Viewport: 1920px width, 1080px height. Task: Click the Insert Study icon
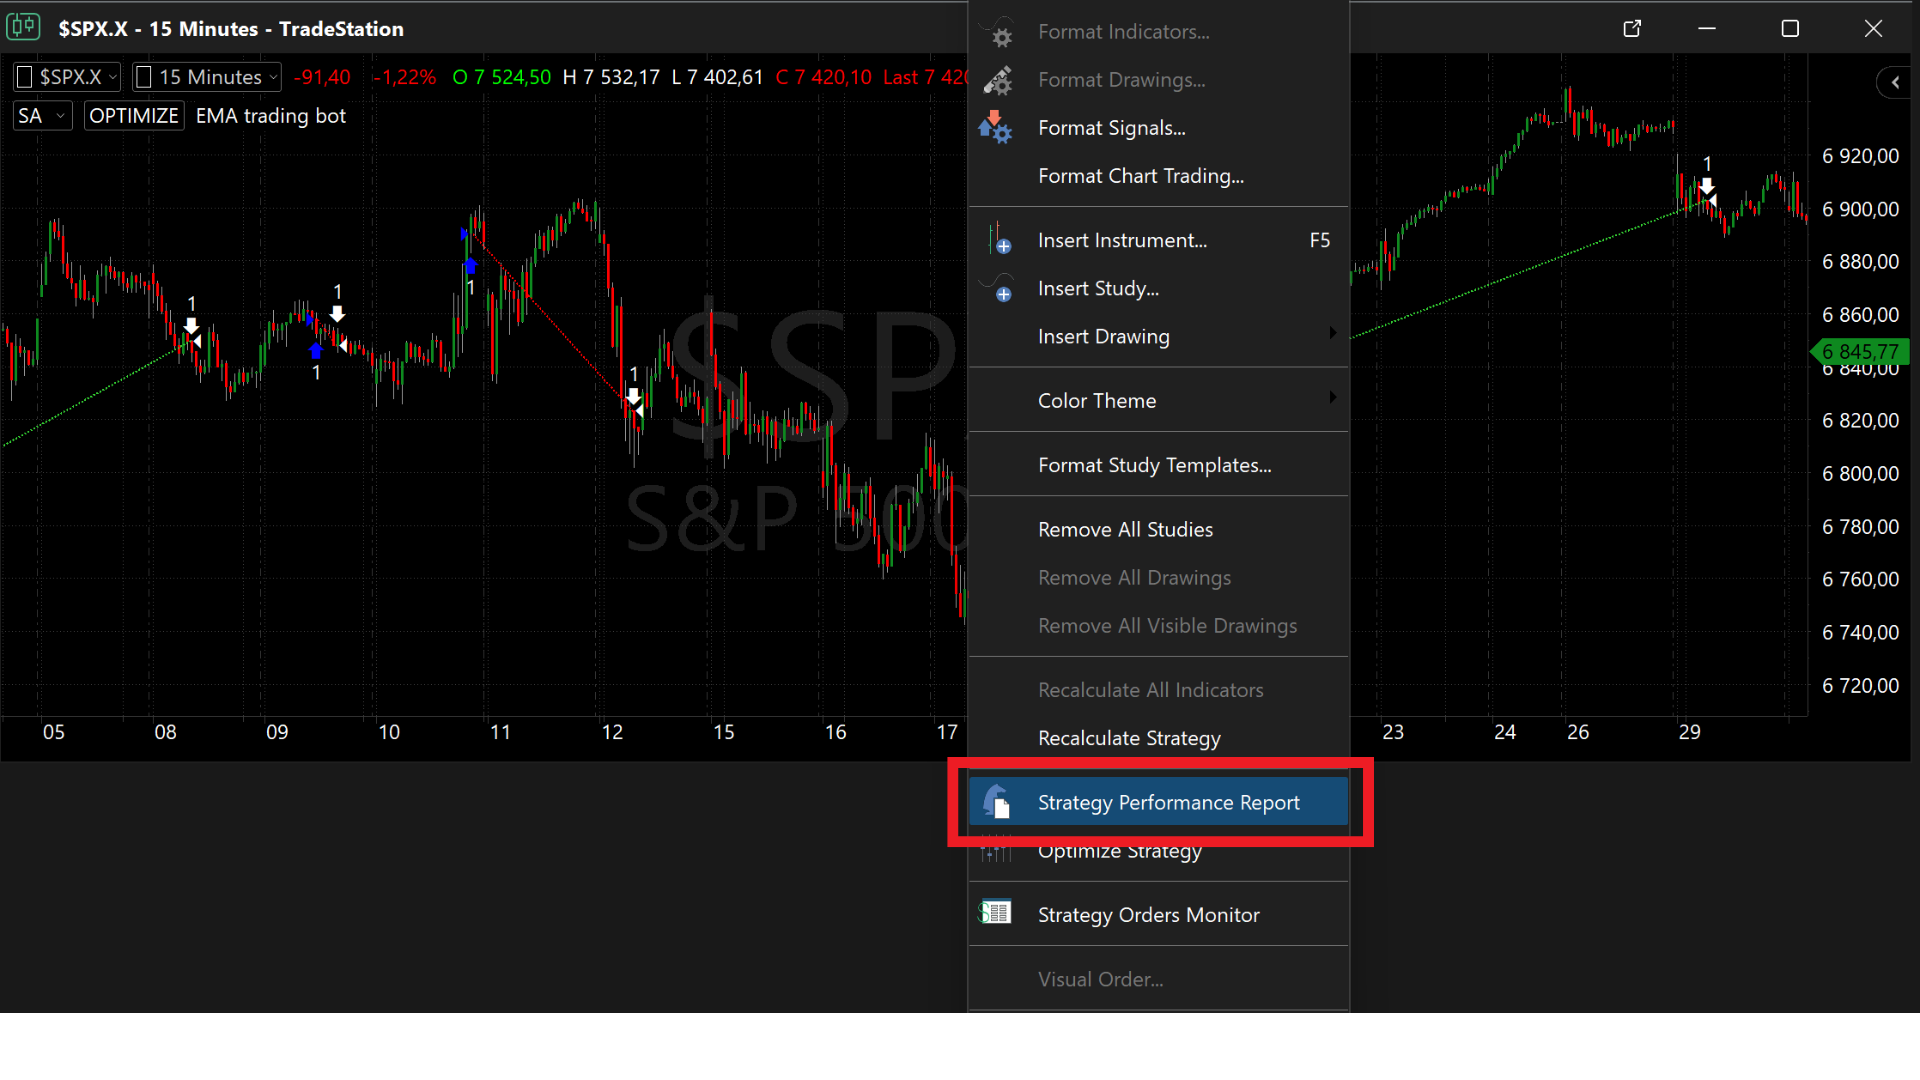(998, 288)
